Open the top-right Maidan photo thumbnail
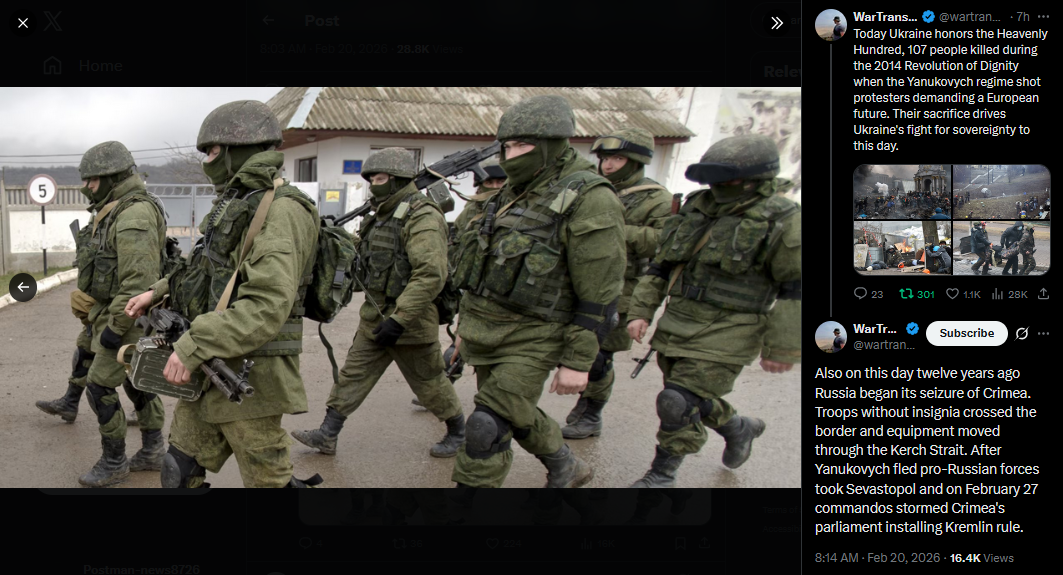Viewport: 1063px width, 575px height. click(1001, 192)
